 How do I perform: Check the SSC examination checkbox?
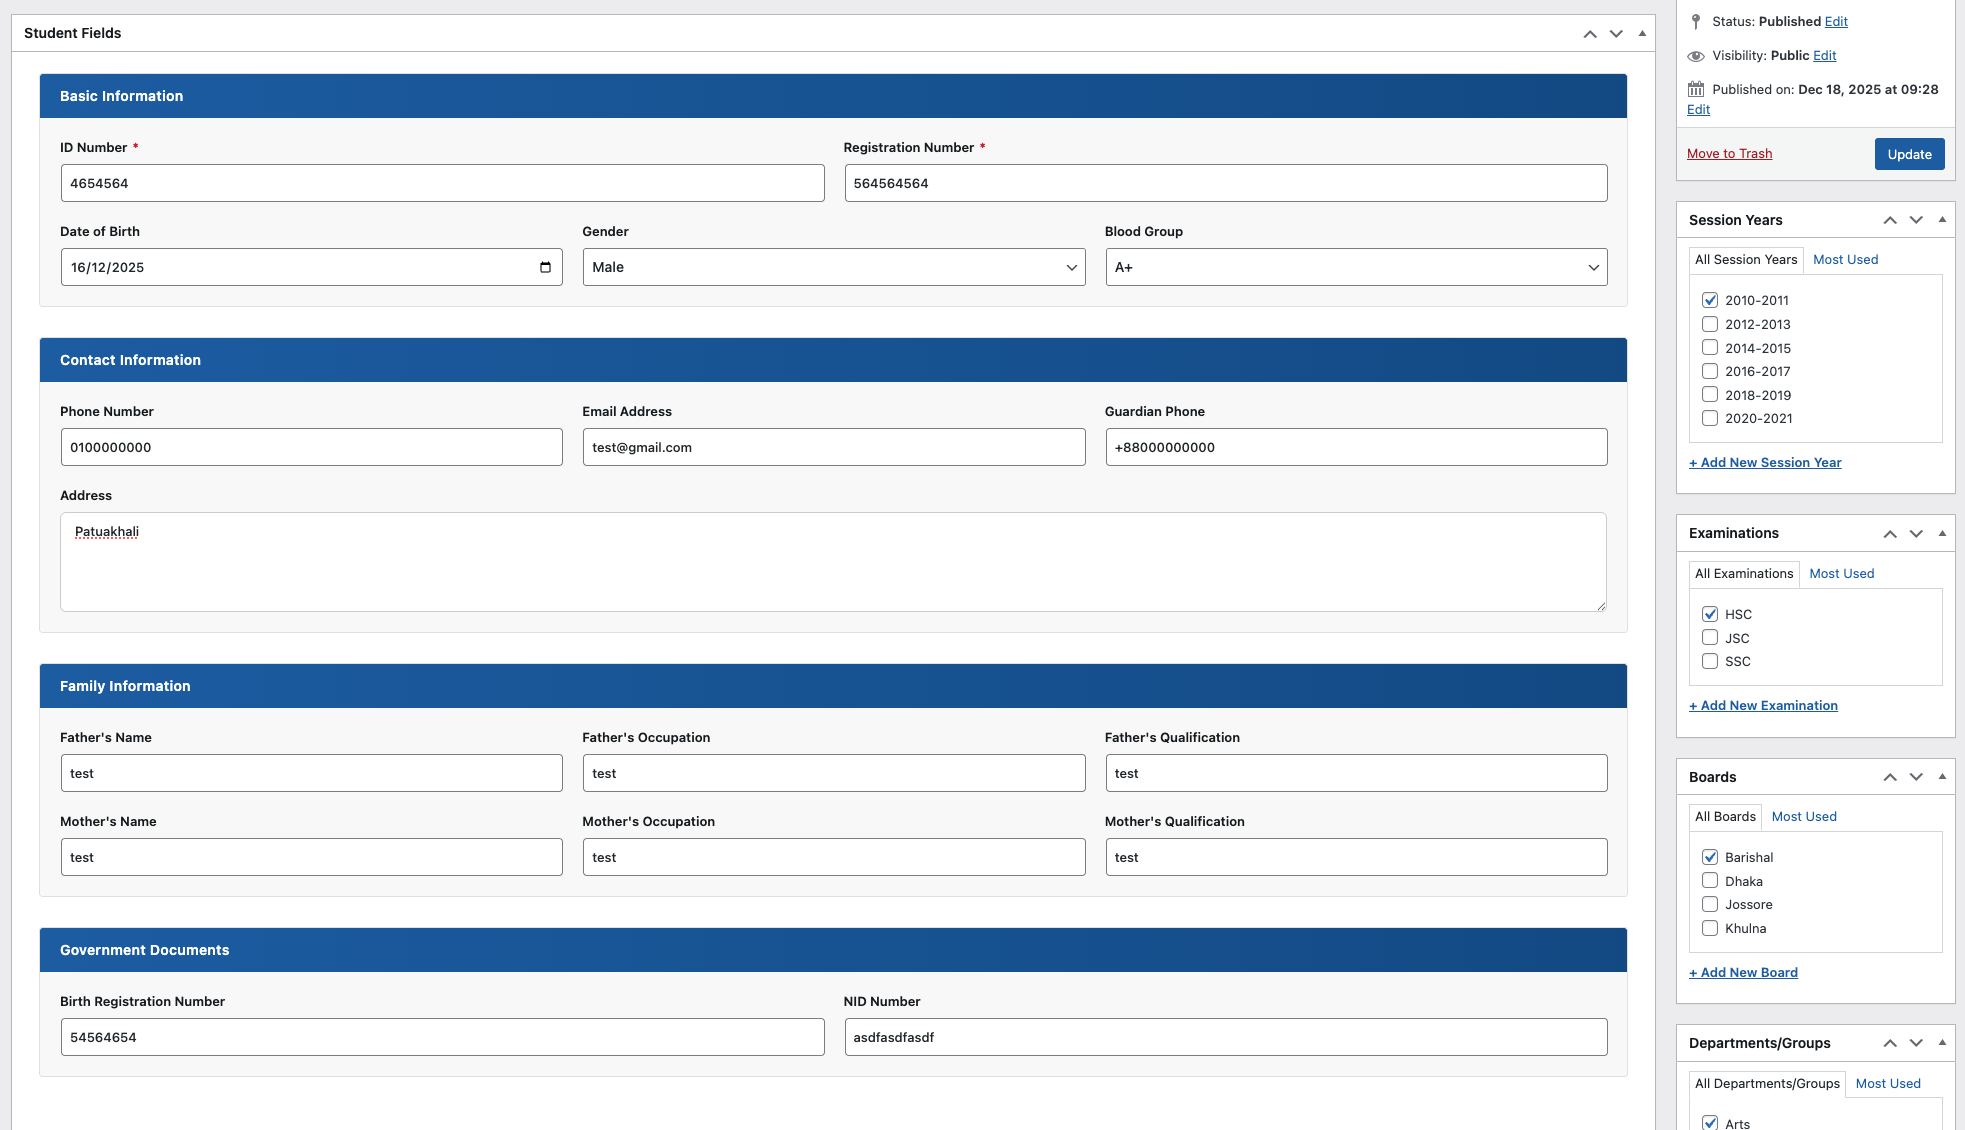click(x=1710, y=661)
